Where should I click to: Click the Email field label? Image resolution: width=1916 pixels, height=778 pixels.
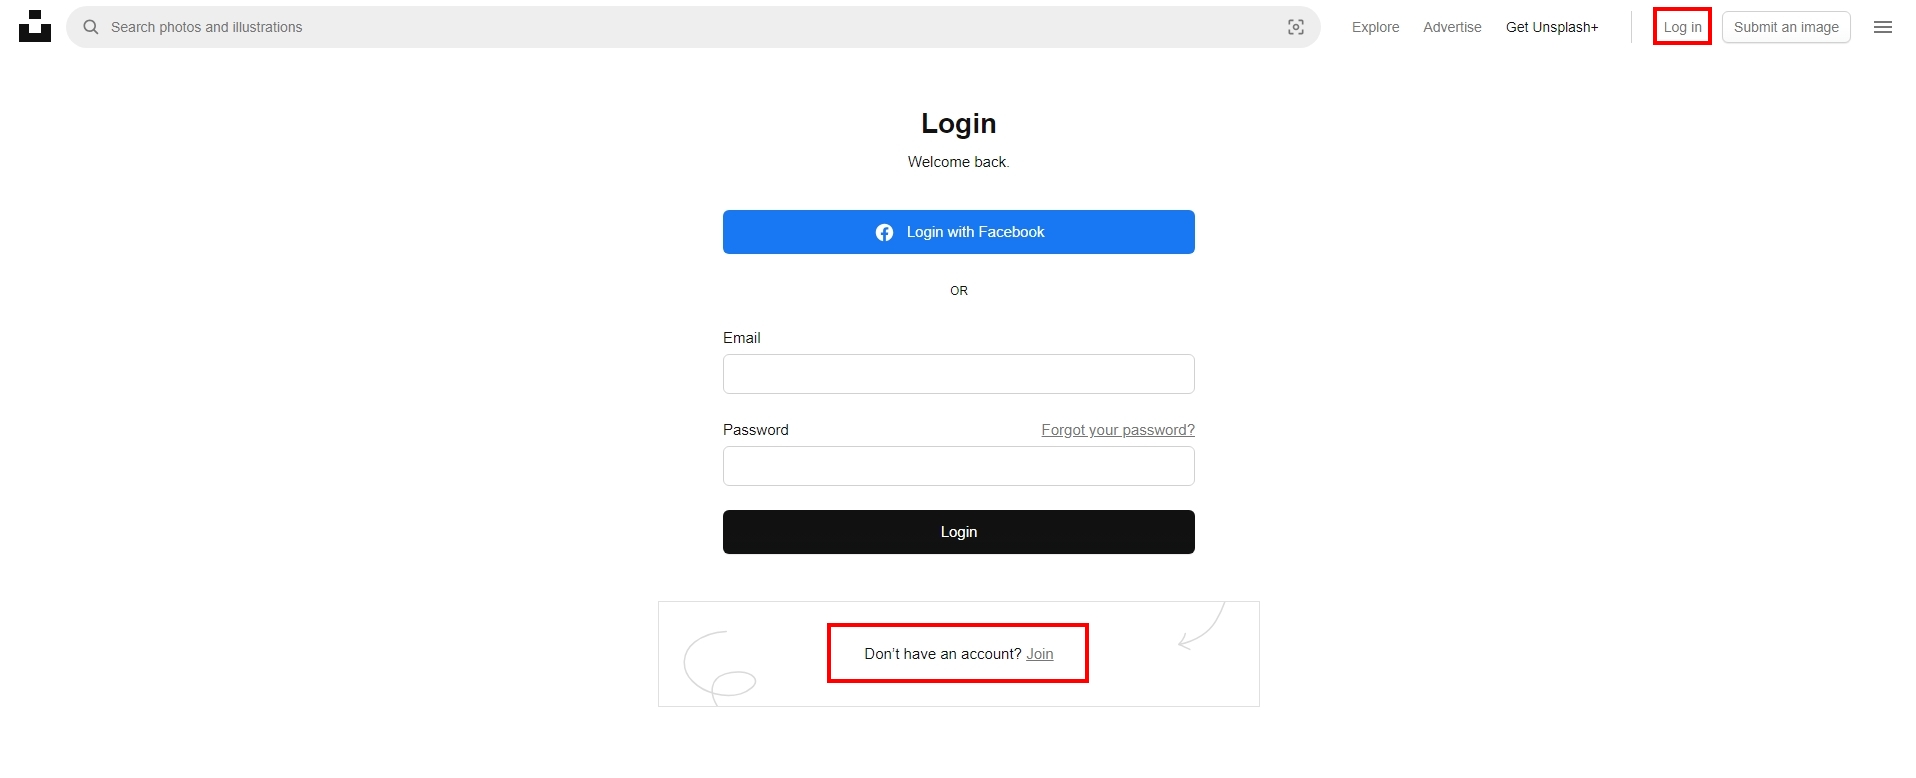741,338
